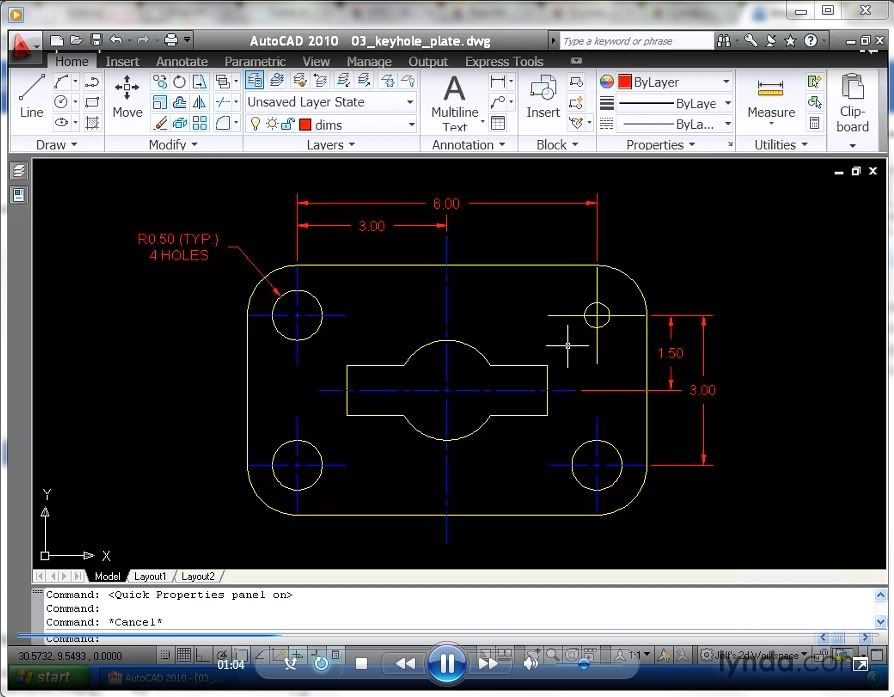The height and width of the screenshot is (697, 894).
Task: Select the Rotate tool
Action: coord(180,82)
